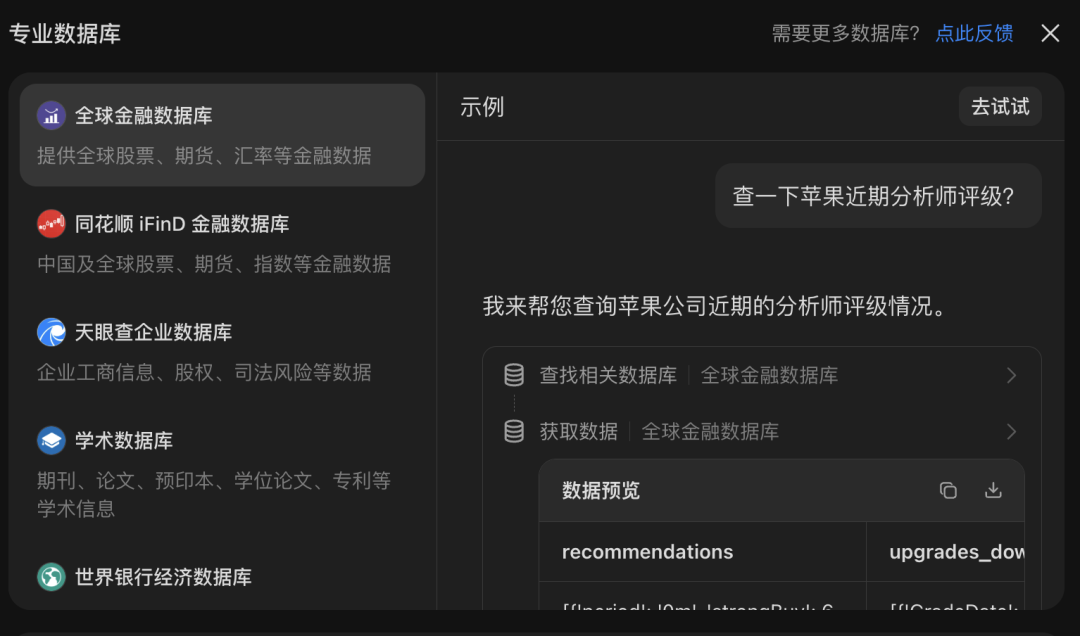Viewport: 1080px width, 636px height.
Task: Select 天眼查企业数据库 entry
Action: pos(222,351)
